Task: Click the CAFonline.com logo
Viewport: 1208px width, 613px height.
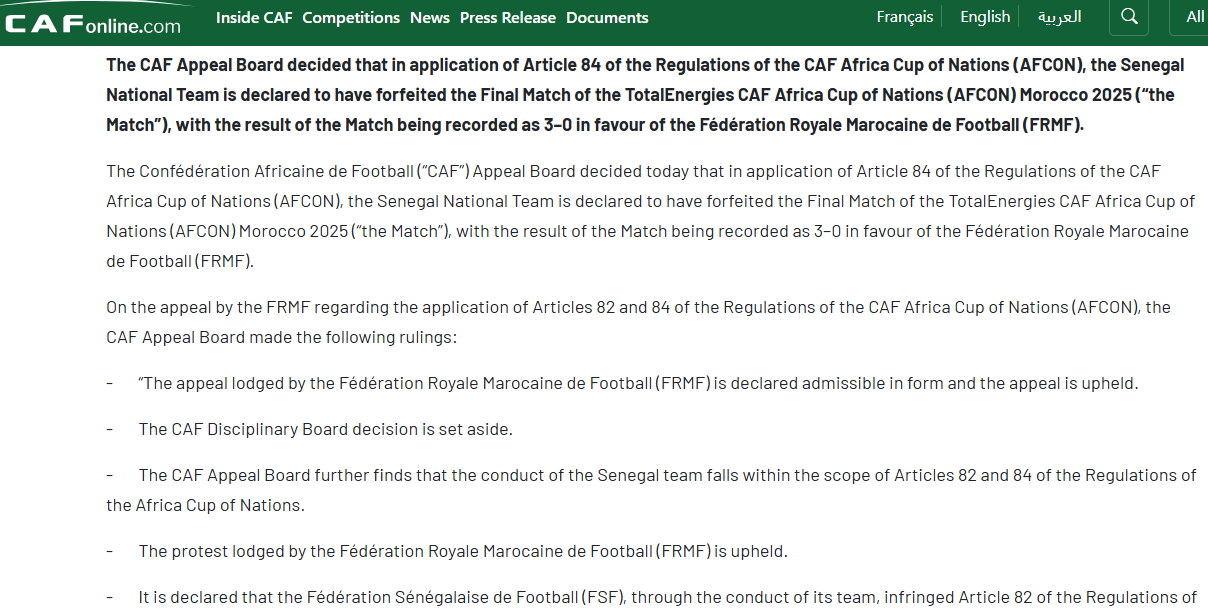Action: coord(93,22)
